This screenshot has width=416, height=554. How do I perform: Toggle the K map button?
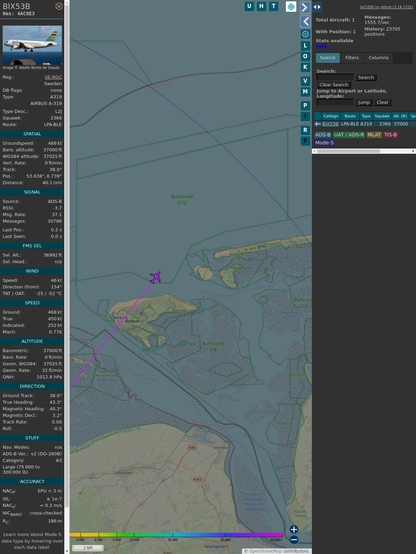(x=305, y=67)
